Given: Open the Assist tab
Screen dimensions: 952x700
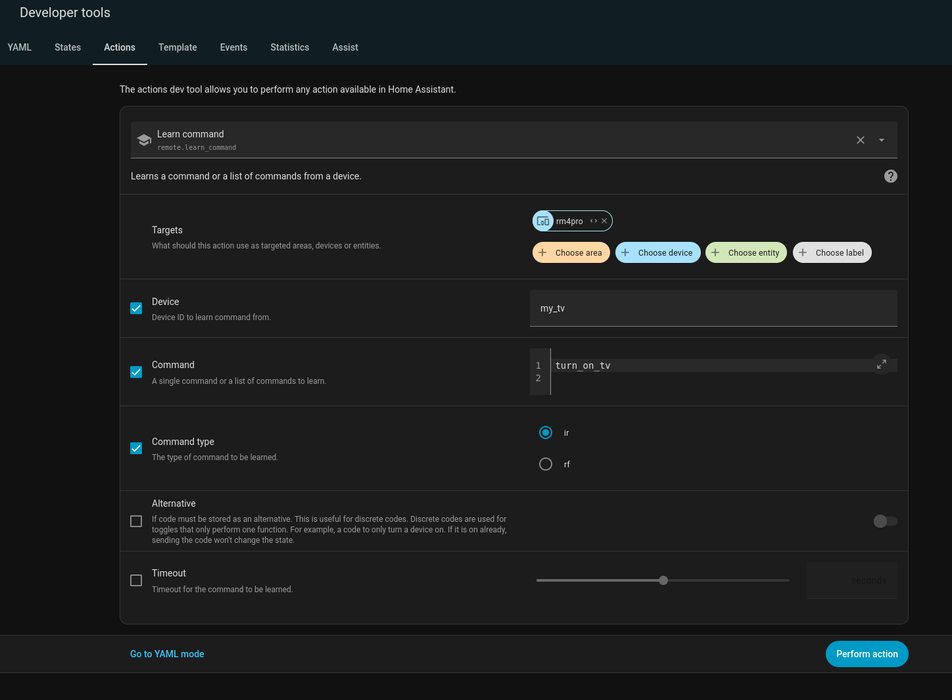Looking at the screenshot, I should (345, 47).
